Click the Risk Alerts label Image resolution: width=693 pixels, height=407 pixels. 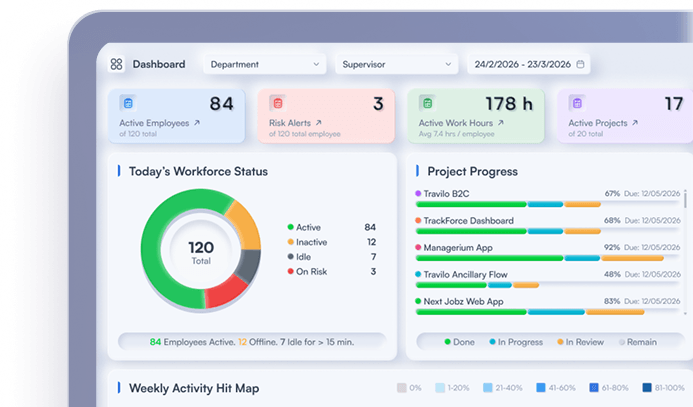(290, 123)
